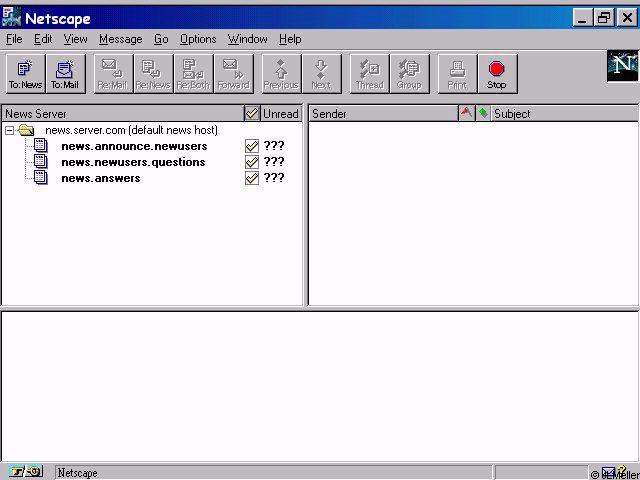Click the Re:Both reply button

coord(193,74)
